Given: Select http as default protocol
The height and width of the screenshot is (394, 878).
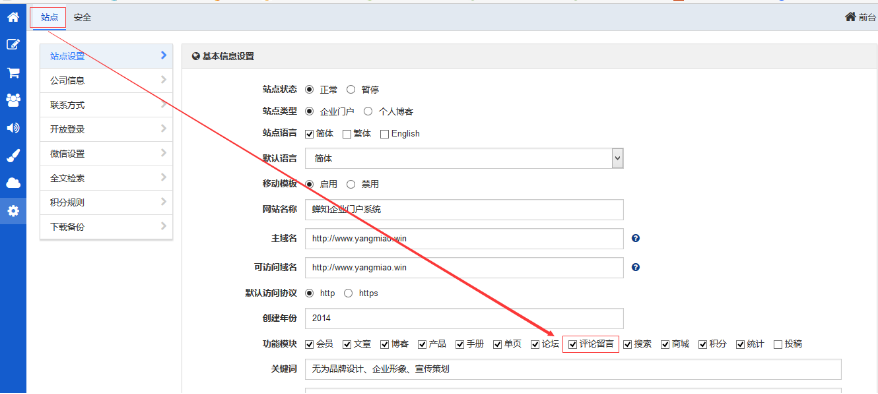Looking at the screenshot, I should pyautogui.click(x=309, y=293).
